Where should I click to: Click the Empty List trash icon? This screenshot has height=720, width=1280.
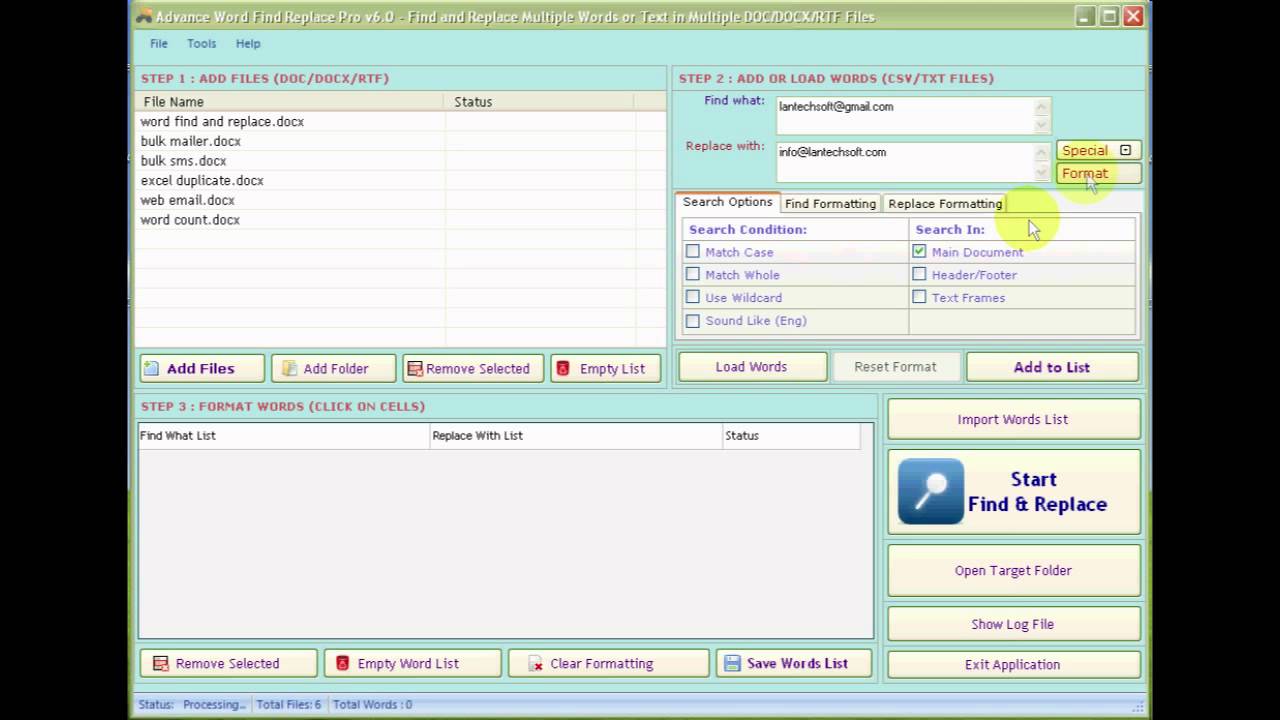coord(562,368)
